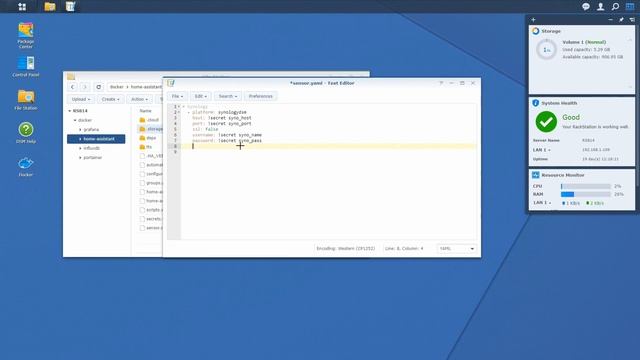
Task: Open the DSM search magnifier icon
Action: pyautogui.click(x=615, y=7)
